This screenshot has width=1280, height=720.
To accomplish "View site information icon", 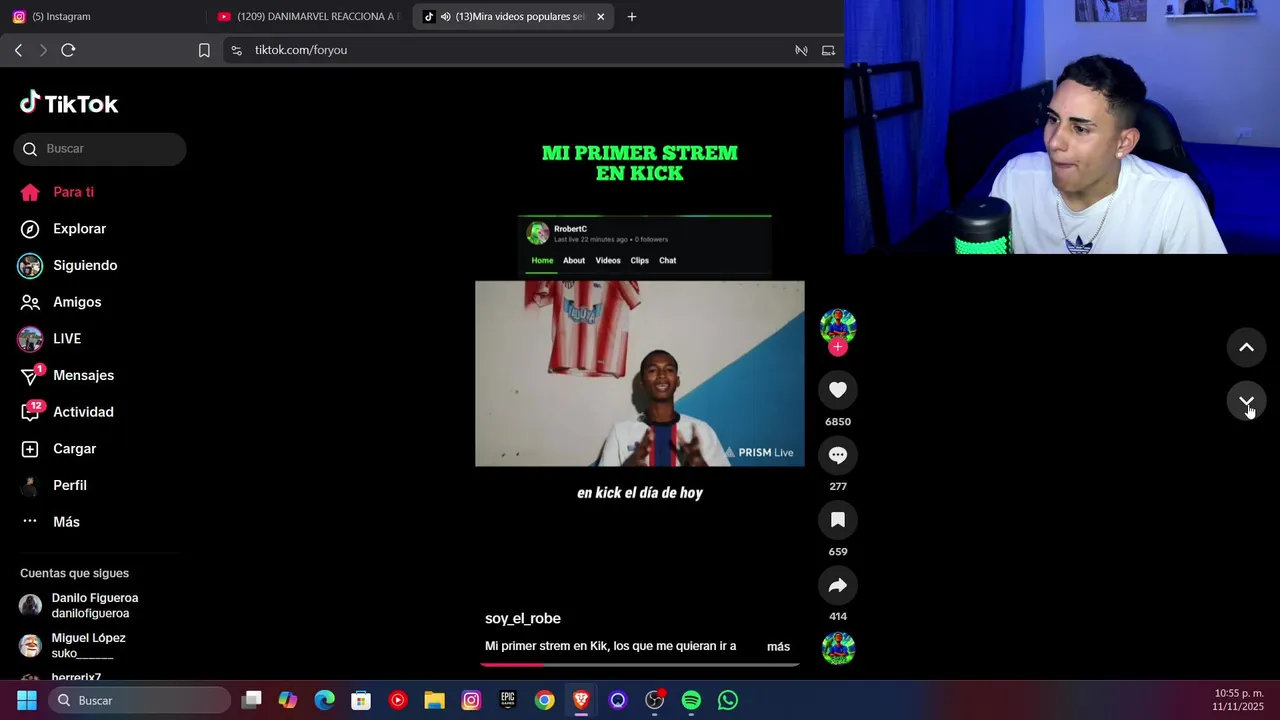I will pos(236,50).
